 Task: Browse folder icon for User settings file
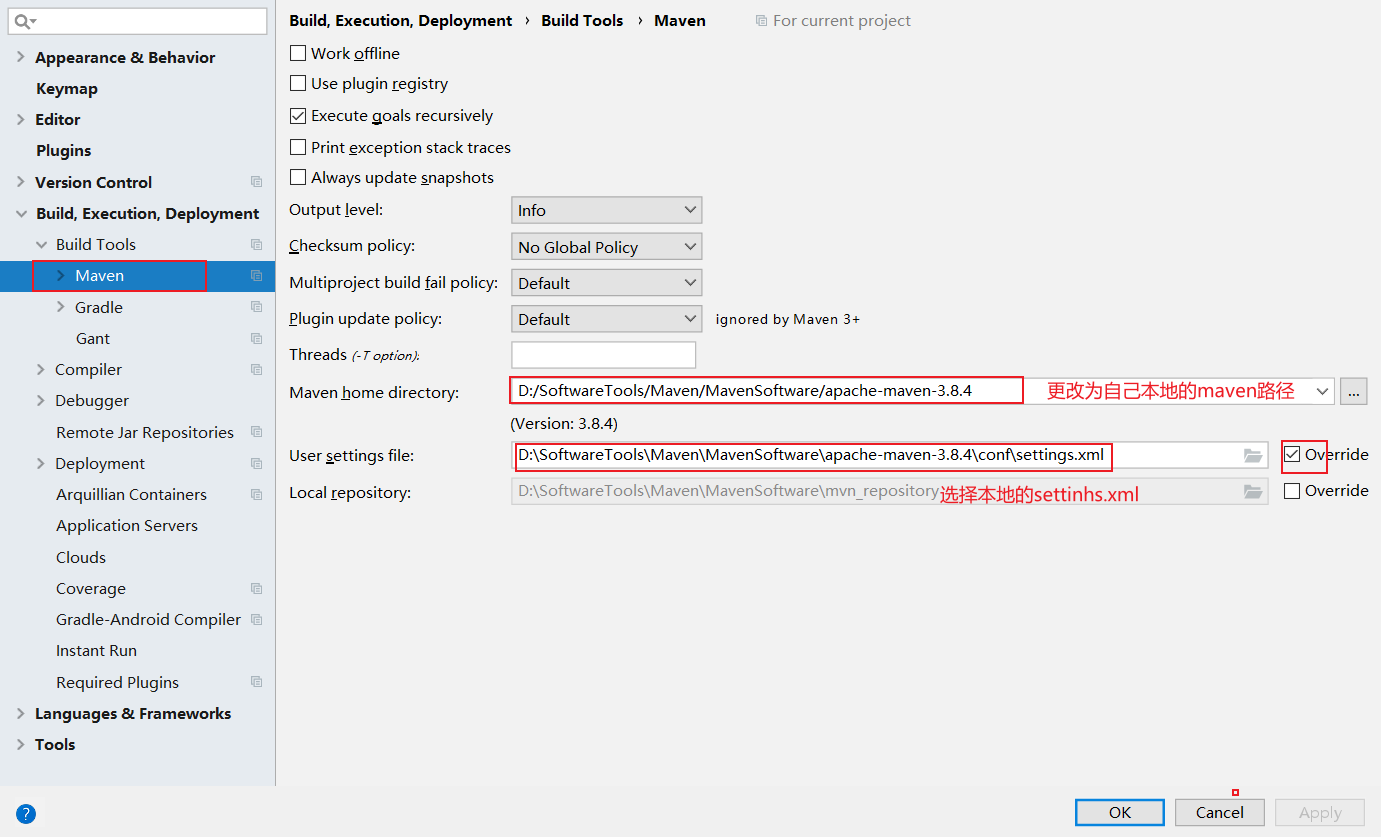click(1253, 455)
